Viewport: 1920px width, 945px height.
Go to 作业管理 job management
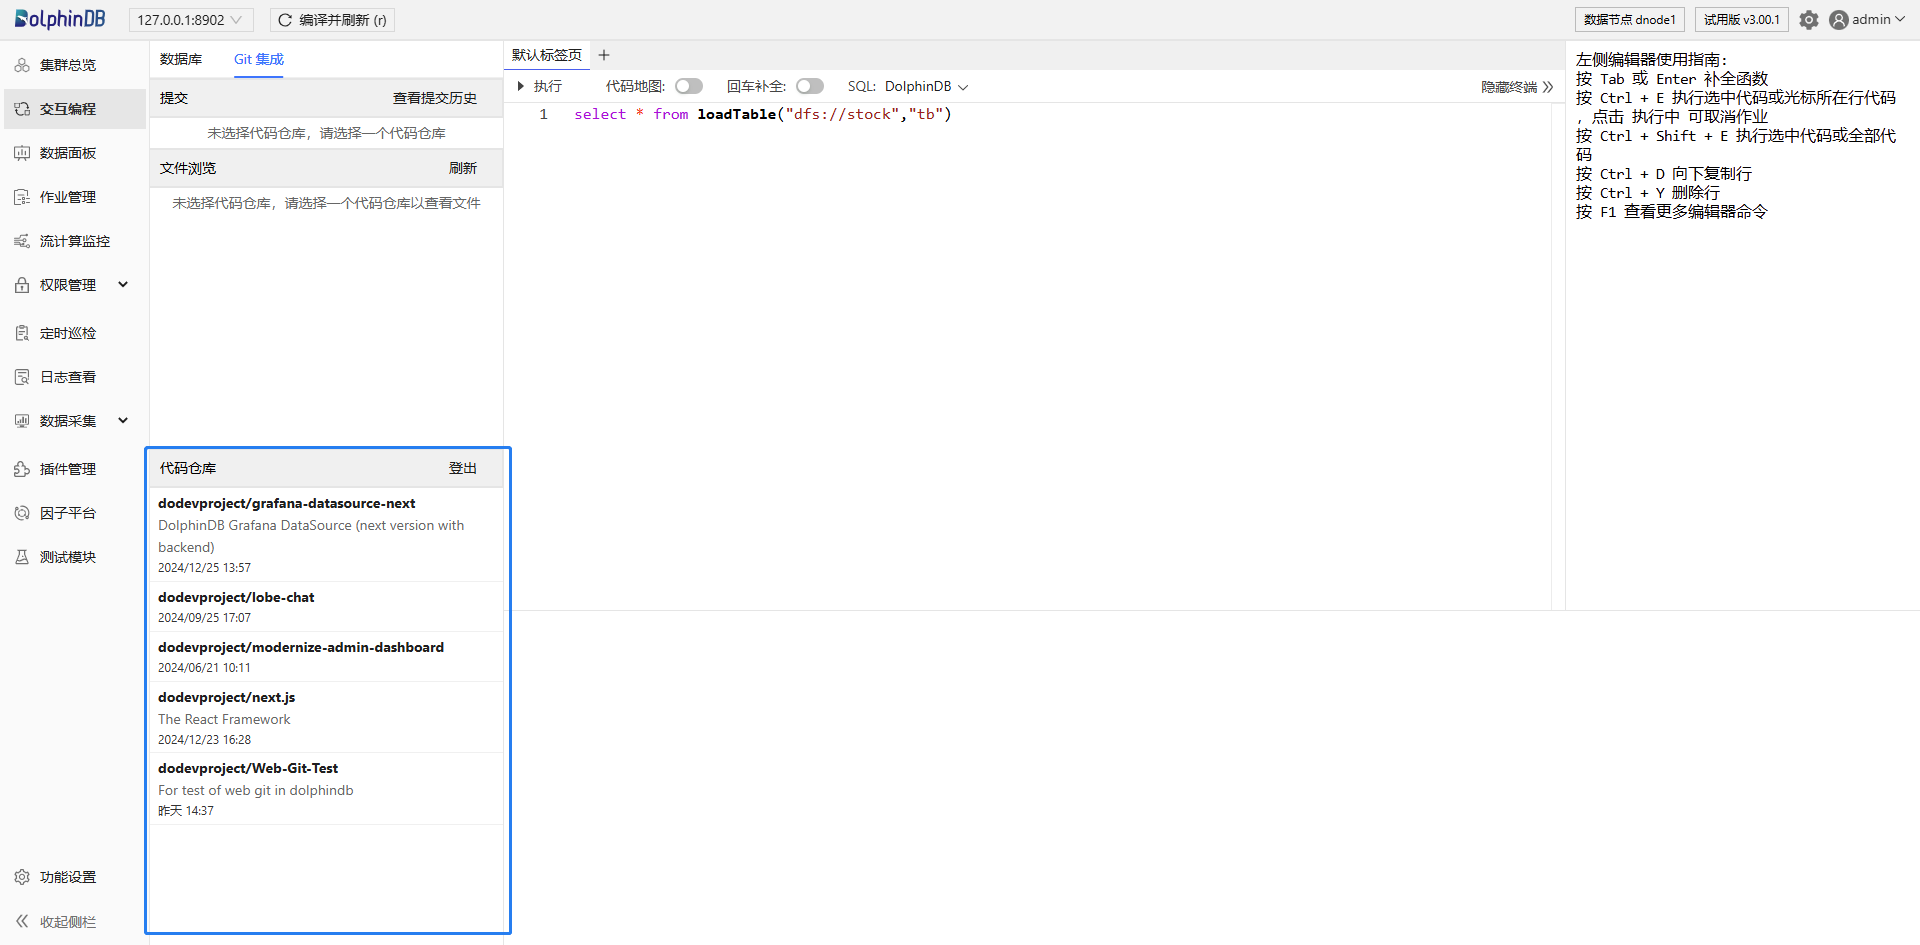coord(68,197)
